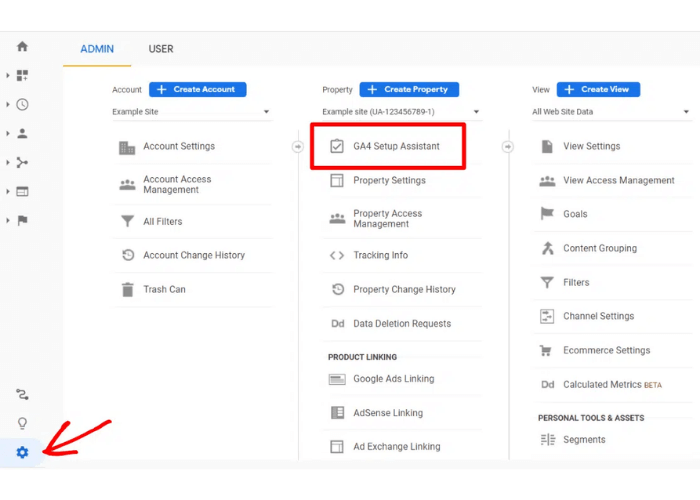The image size is (700, 500).
Task: Click the AdSense Linking icon
Action: (338, 412)
